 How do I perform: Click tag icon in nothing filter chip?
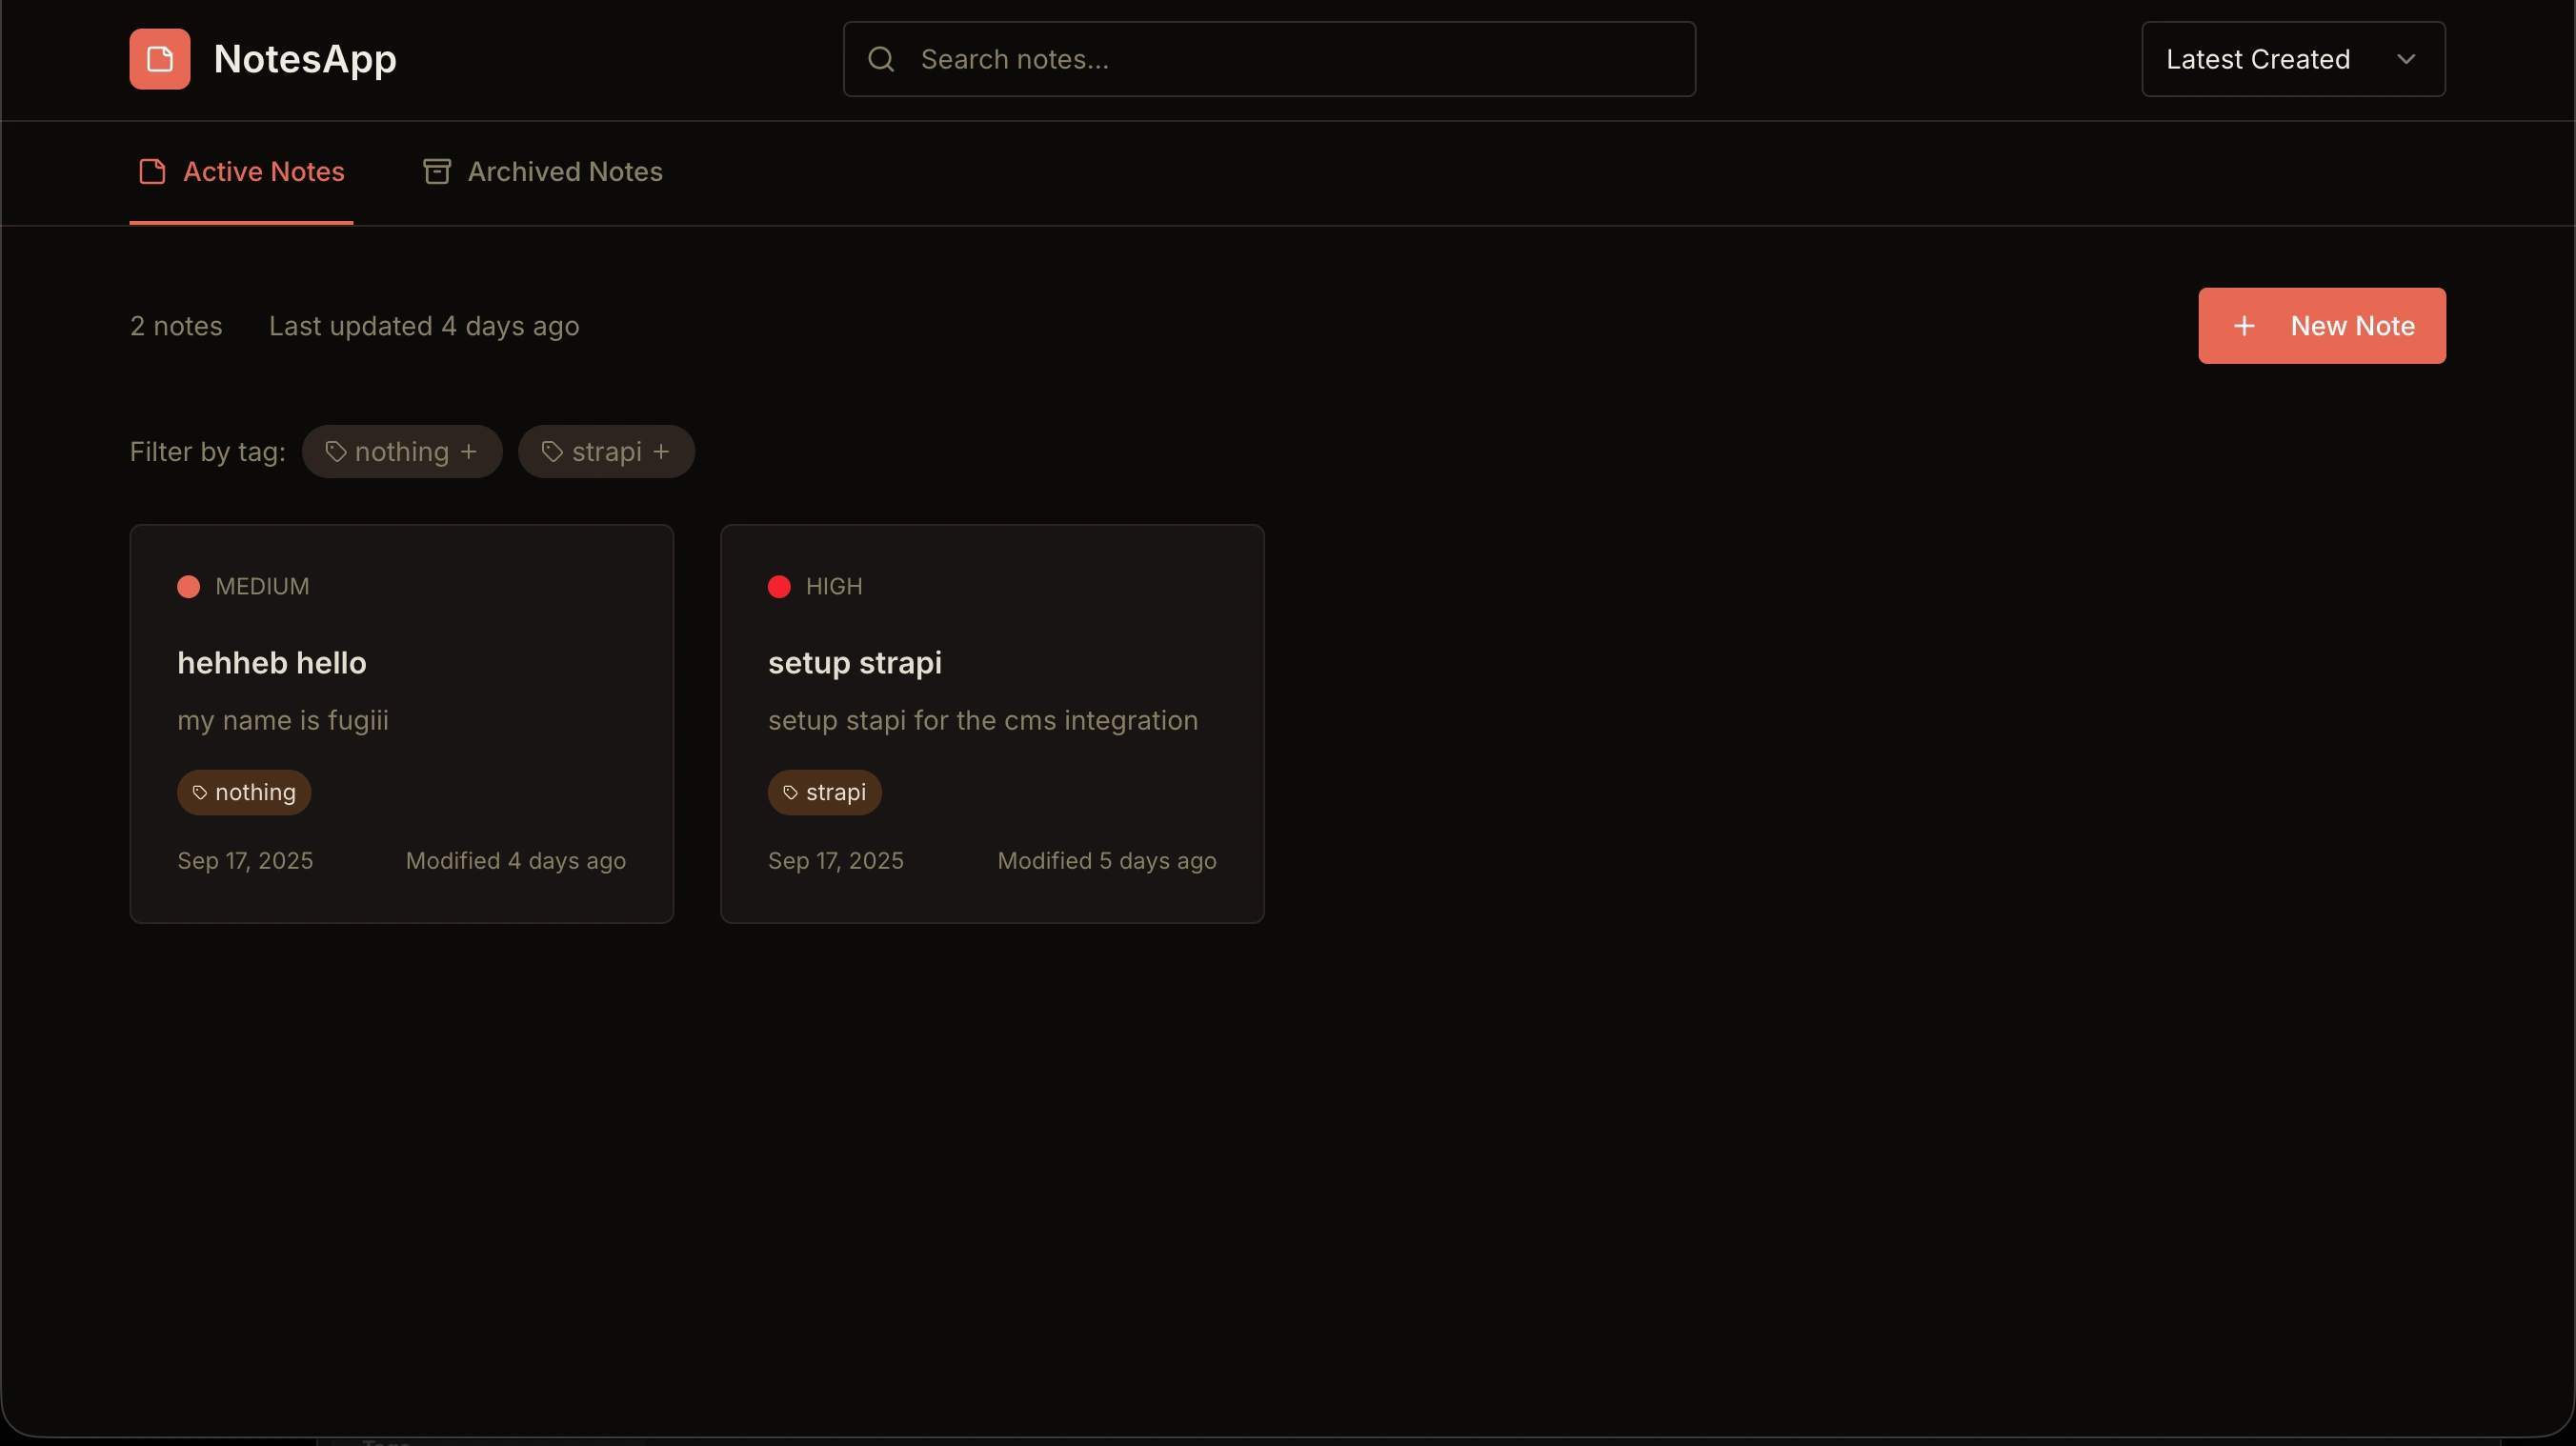click(335, 452)
